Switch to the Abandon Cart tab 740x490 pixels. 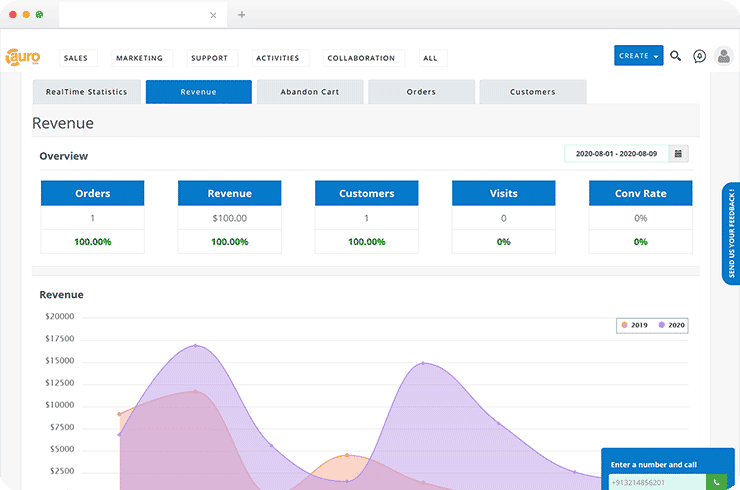pos(309,92)
